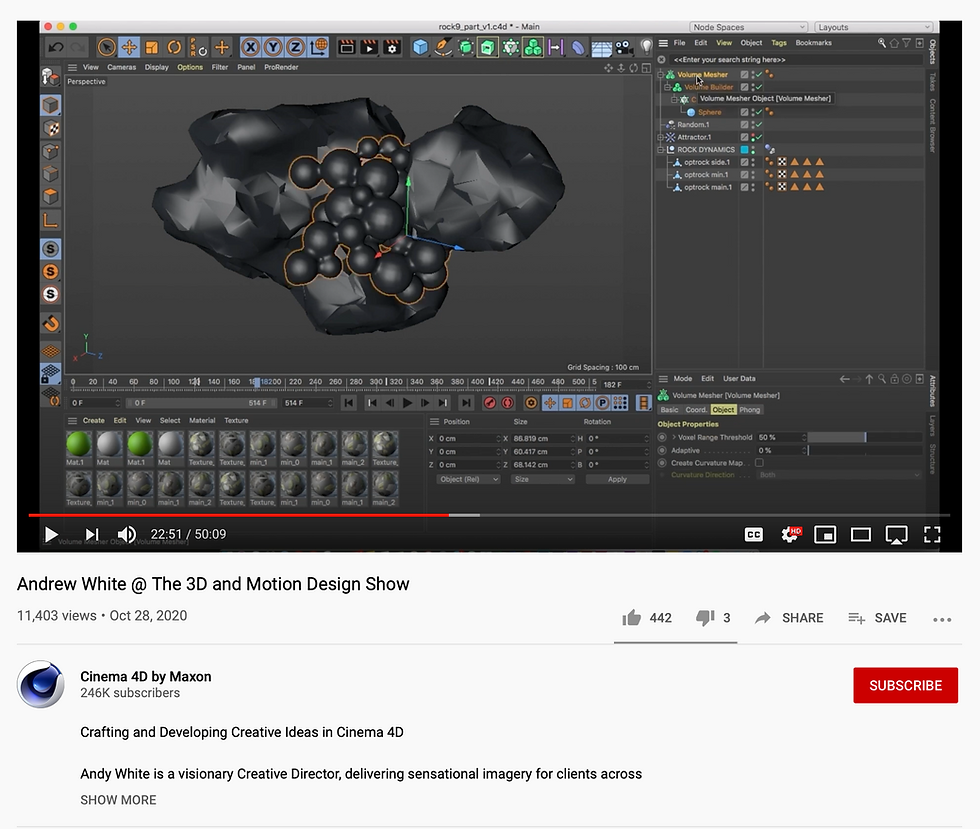Open the viewport Filter menu

click(x=220, y=68)
